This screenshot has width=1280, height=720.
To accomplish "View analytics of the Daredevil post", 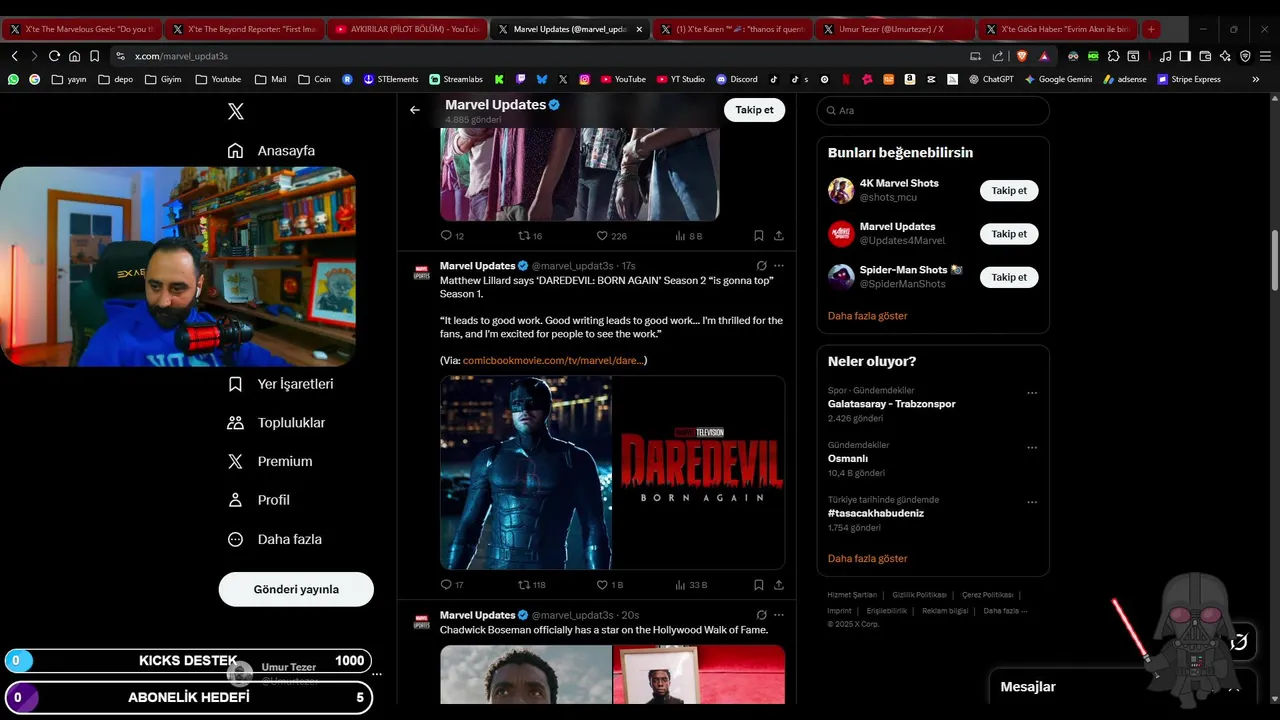I will tap(691, 585).
